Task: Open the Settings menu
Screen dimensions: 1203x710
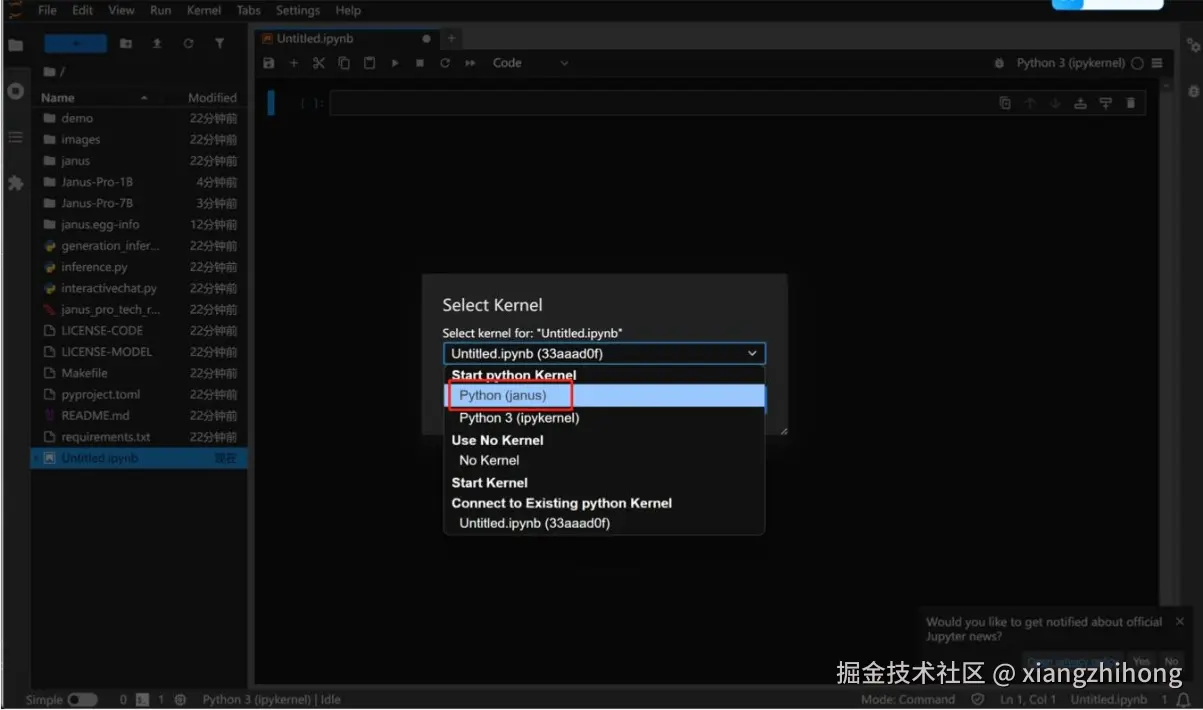Action: coord(297,10)
